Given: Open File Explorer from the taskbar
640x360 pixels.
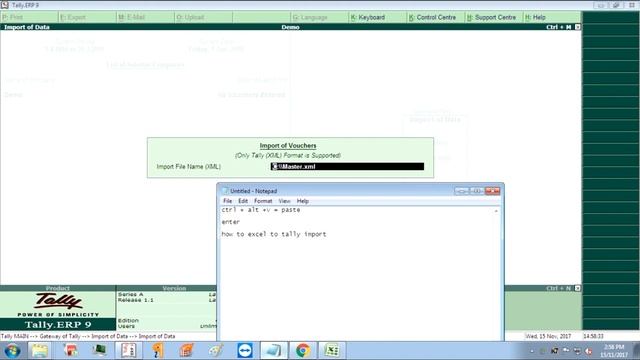Looking at the screenshot, I should [40, 351].
